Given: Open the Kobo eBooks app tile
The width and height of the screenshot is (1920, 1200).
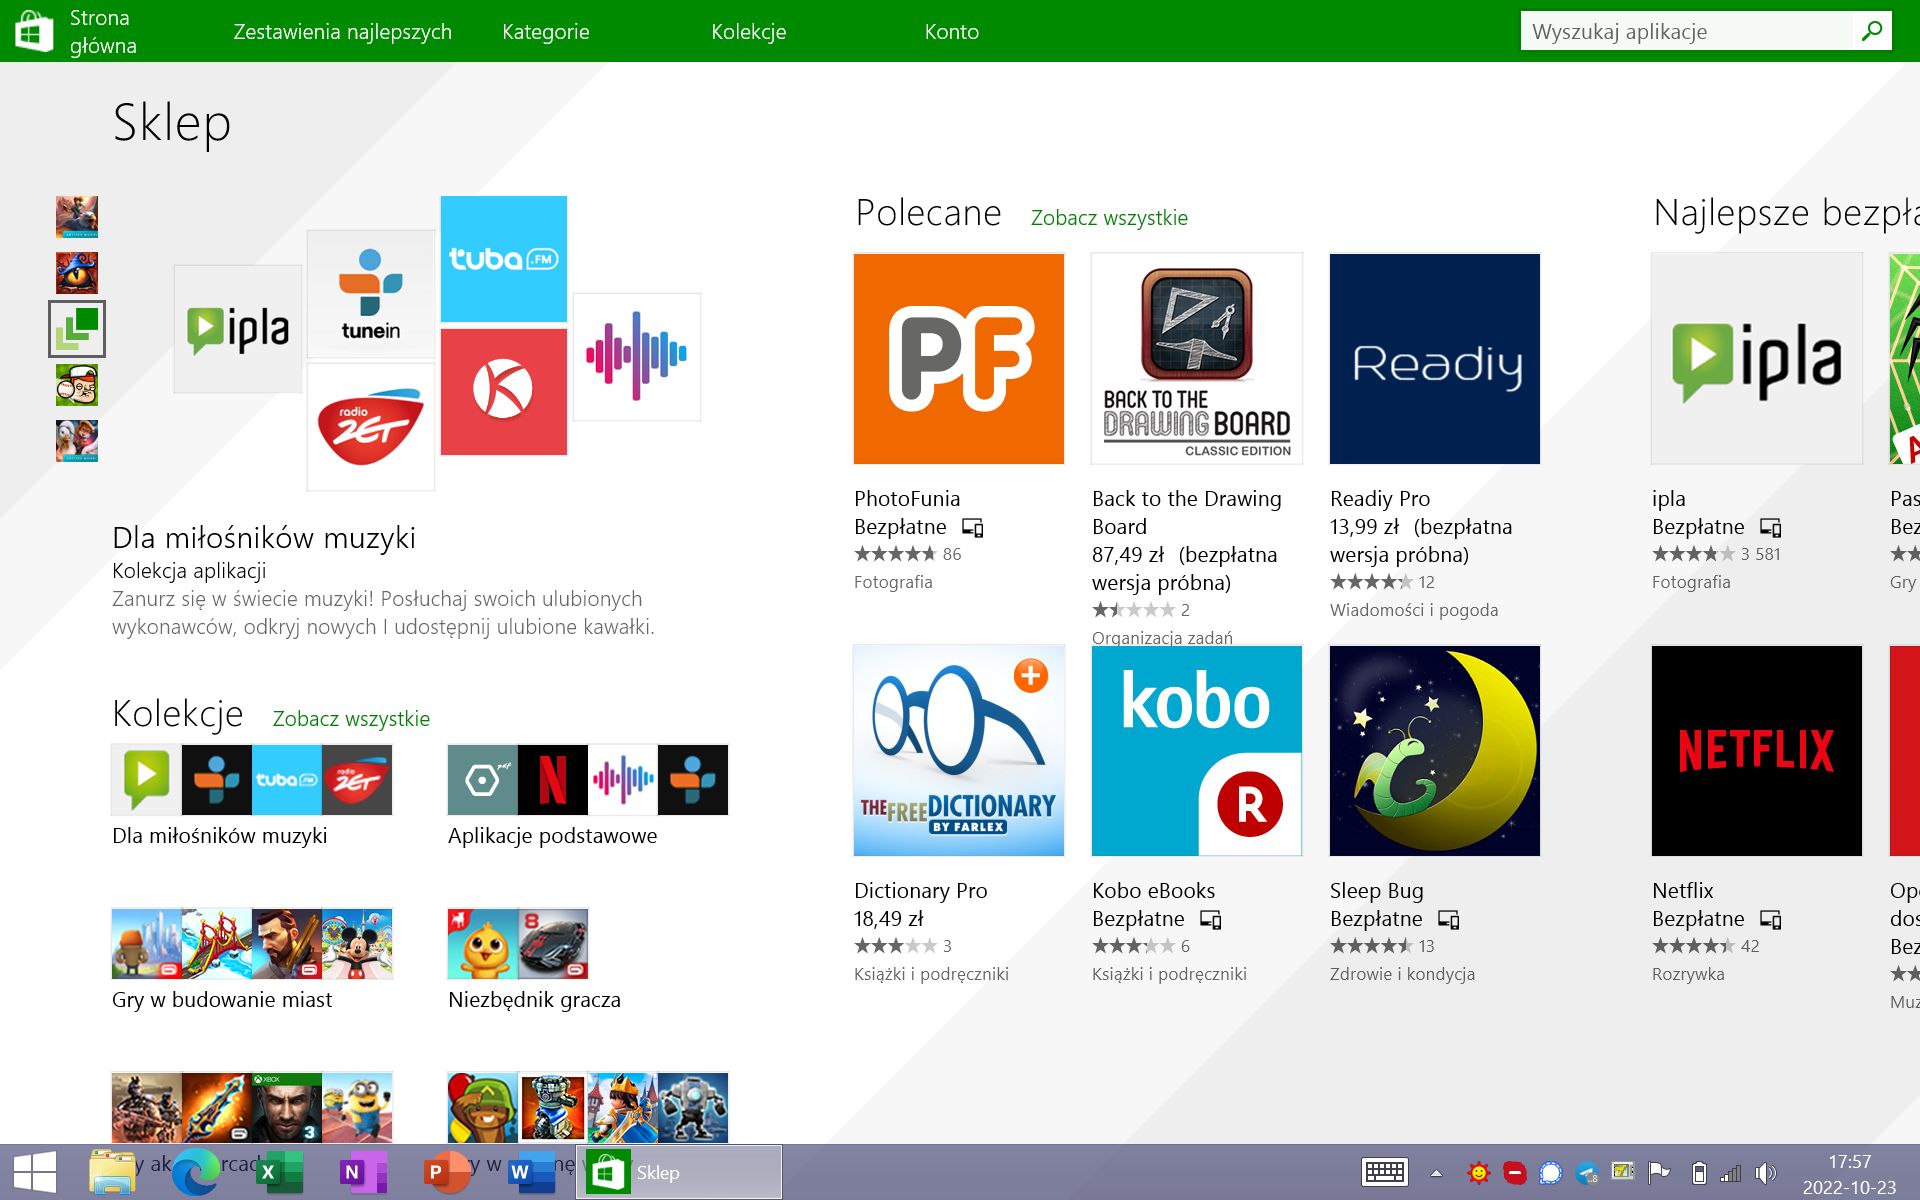Looking at the screenshot, I should coord(1196,750).
